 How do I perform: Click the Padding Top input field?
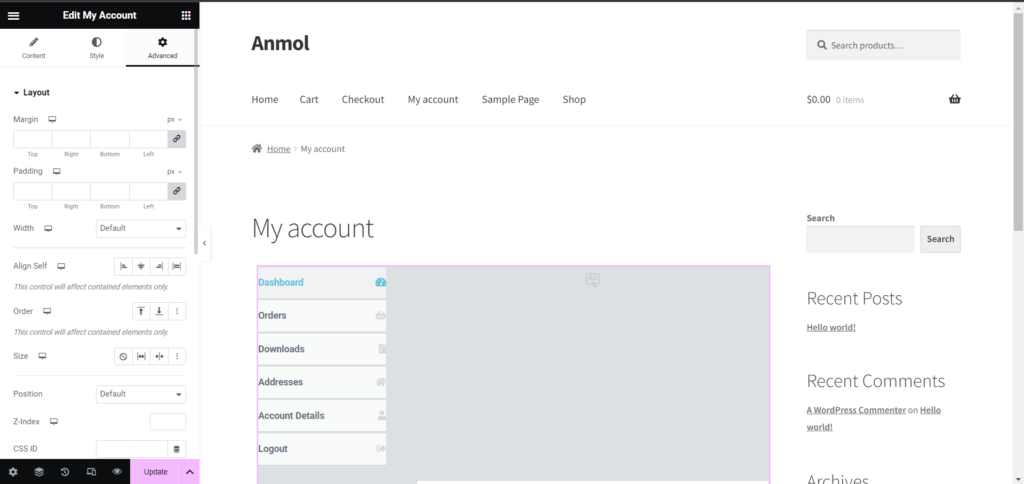[x=33, y=191]
